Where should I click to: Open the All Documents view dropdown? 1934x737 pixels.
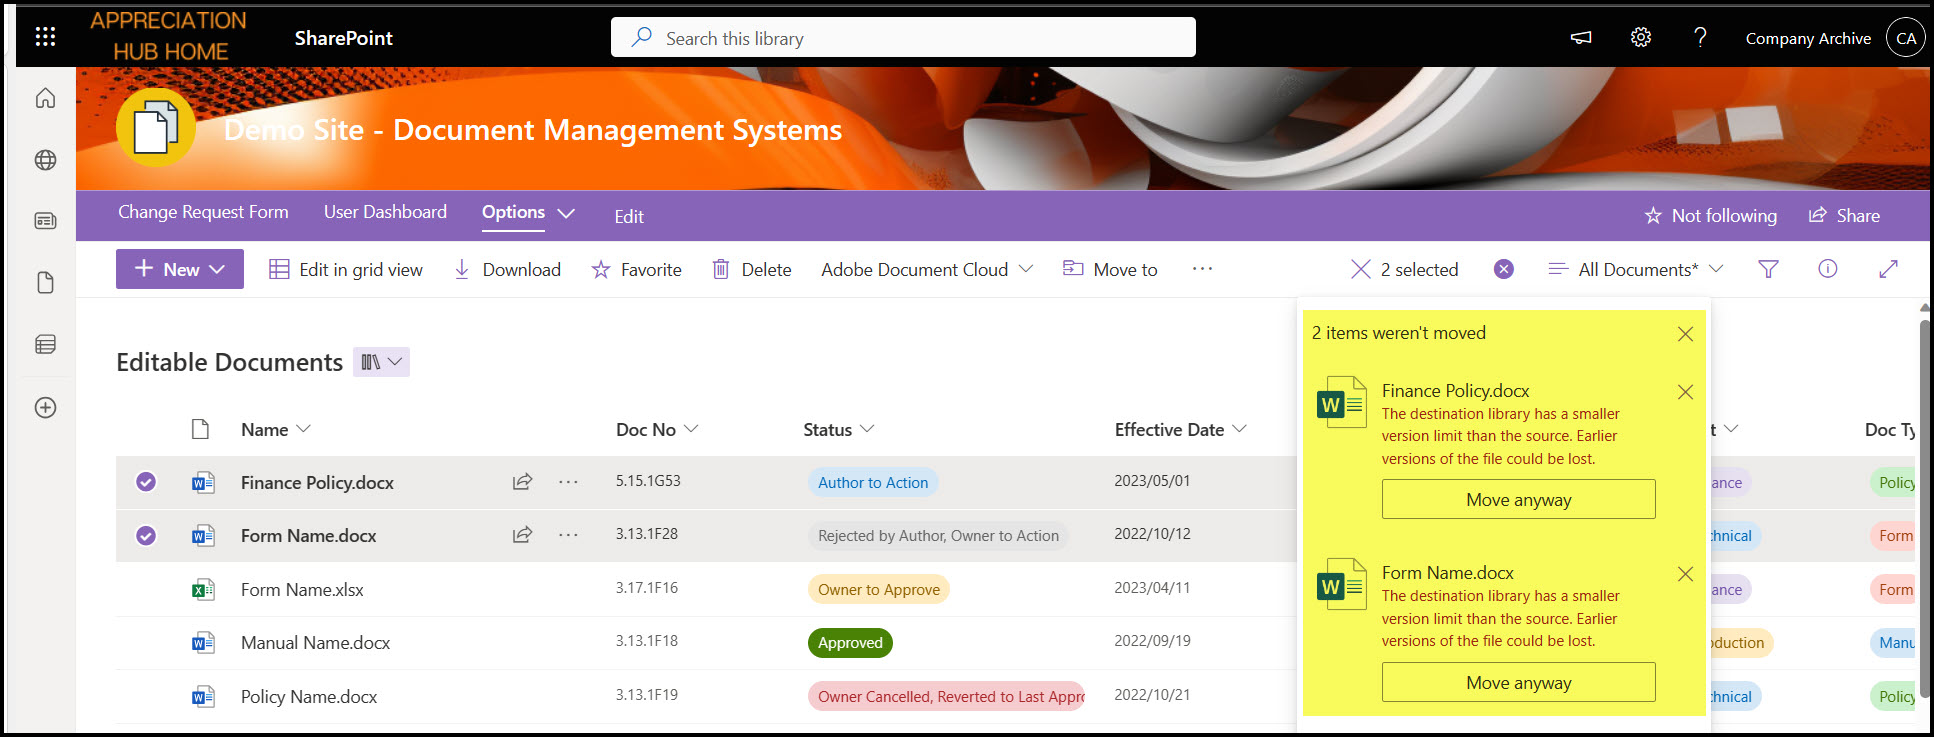pyautogui.click(x=1637, y=269)
